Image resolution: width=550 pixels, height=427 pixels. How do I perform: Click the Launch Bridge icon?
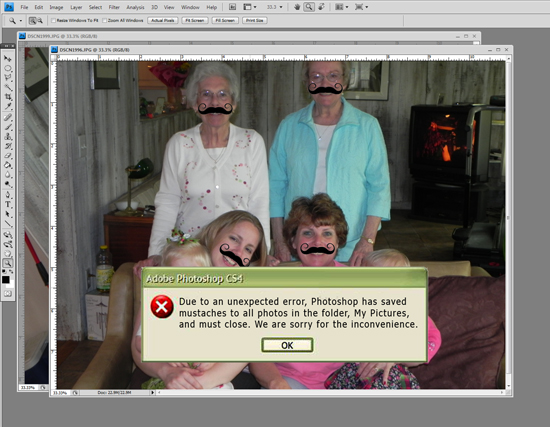pyautogui.click(x=232, y=7)
